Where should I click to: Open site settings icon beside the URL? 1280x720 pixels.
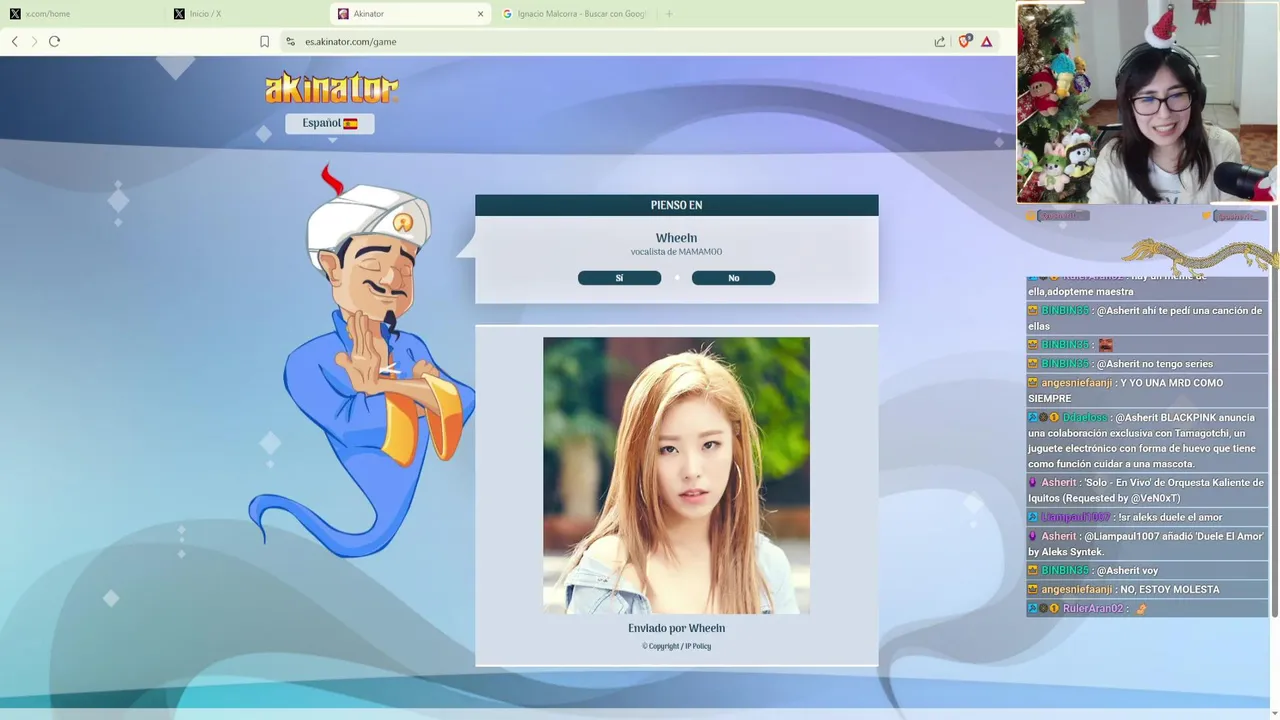(290, 41)
